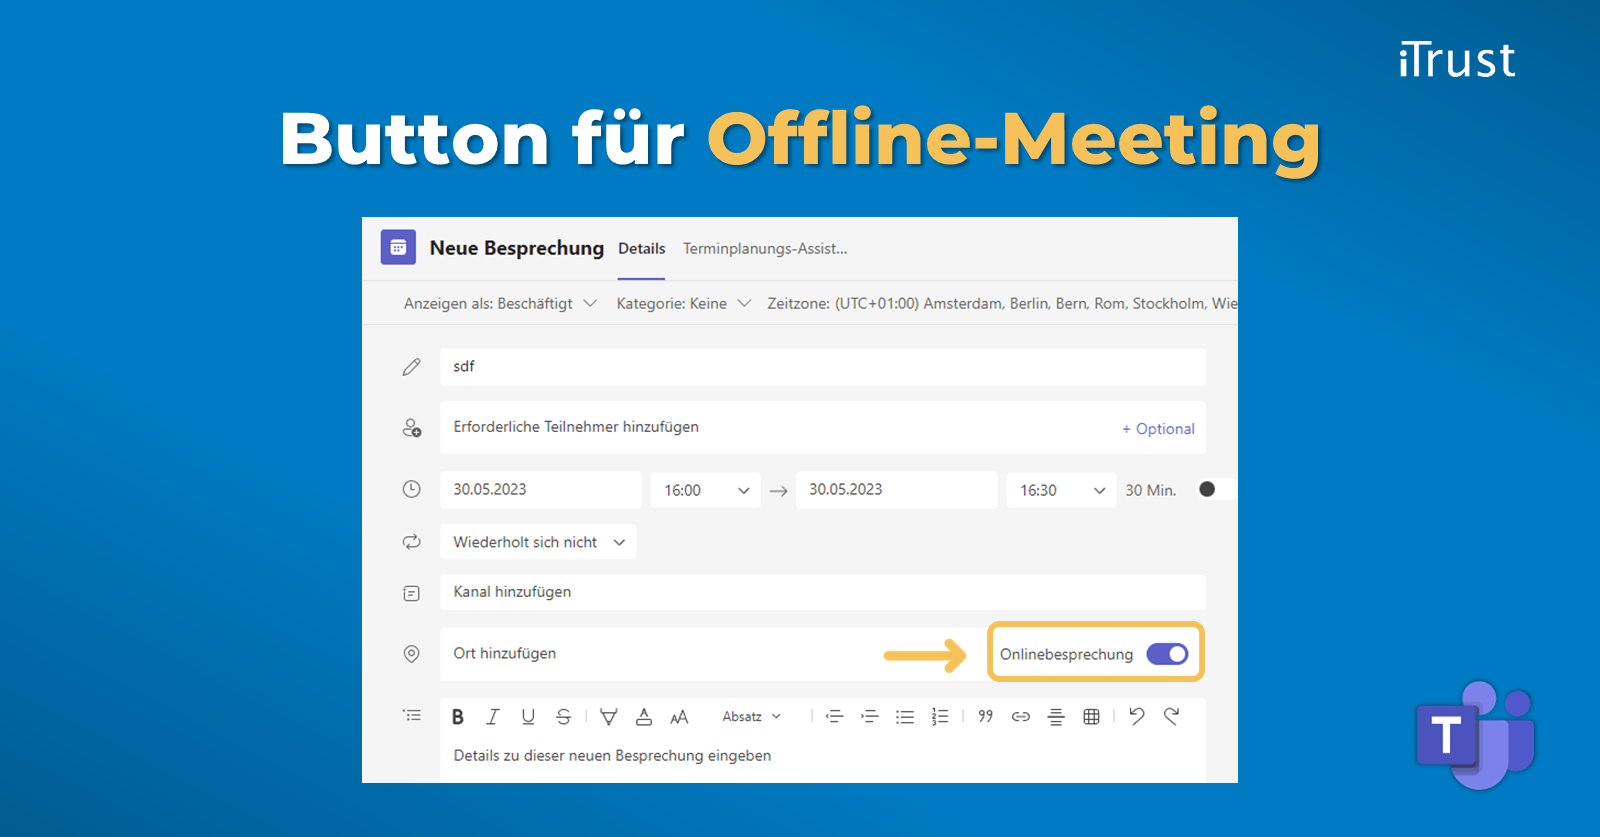Screen dimensions: 1600x837
Task: Open Absatz paragraph style dropdown
Action: click(x=752, y=716)
